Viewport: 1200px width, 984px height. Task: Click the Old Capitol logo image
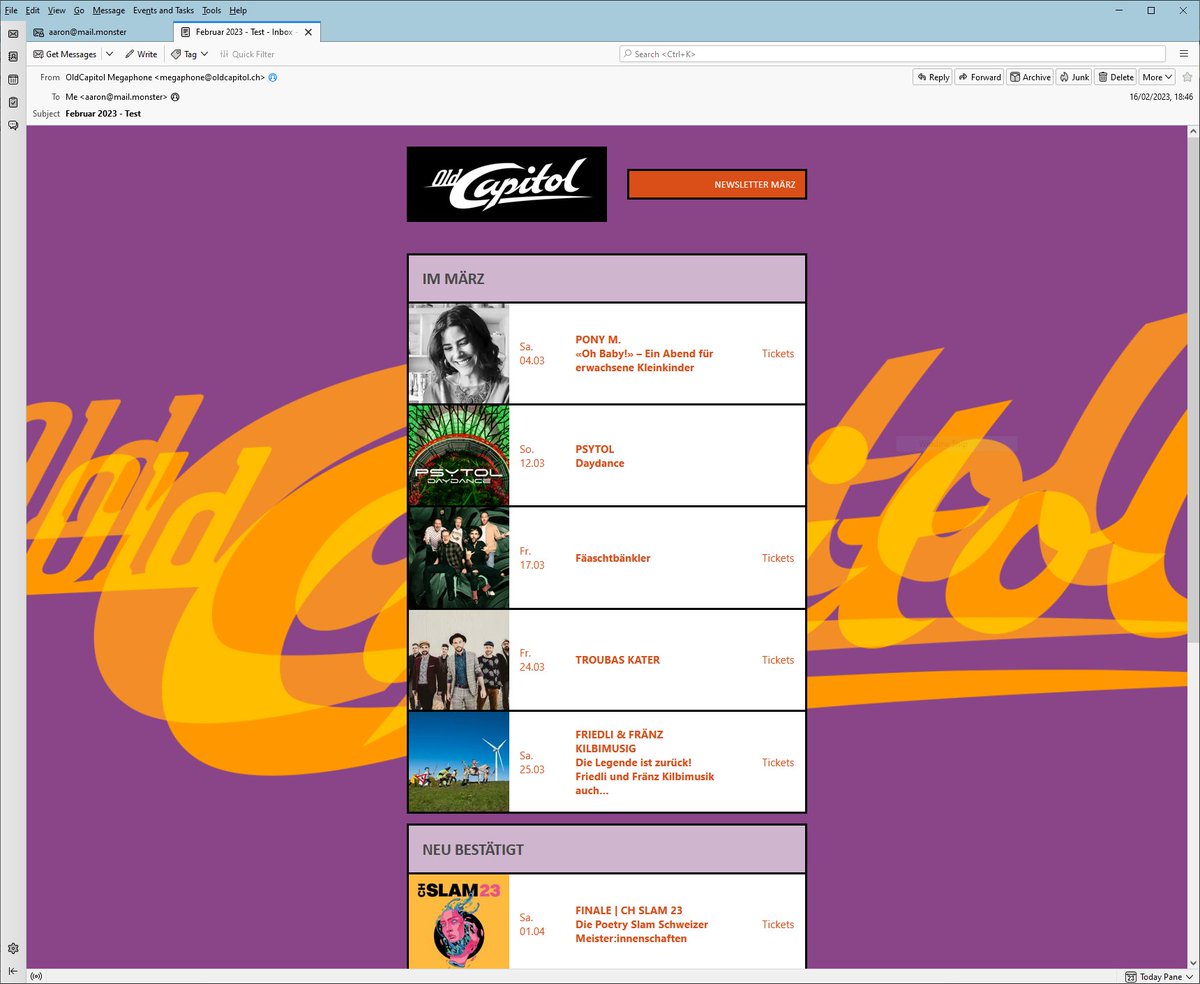pos(507,184)
